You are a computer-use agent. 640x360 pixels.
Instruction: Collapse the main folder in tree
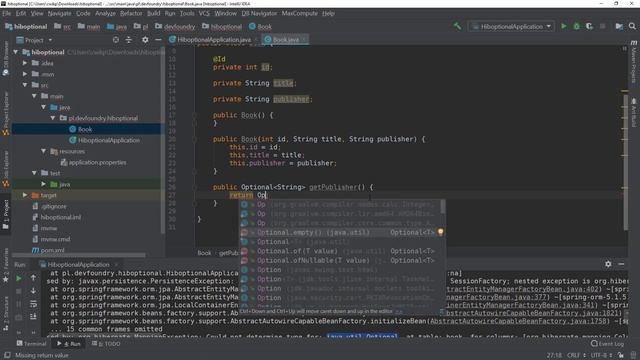click(34, 96)
